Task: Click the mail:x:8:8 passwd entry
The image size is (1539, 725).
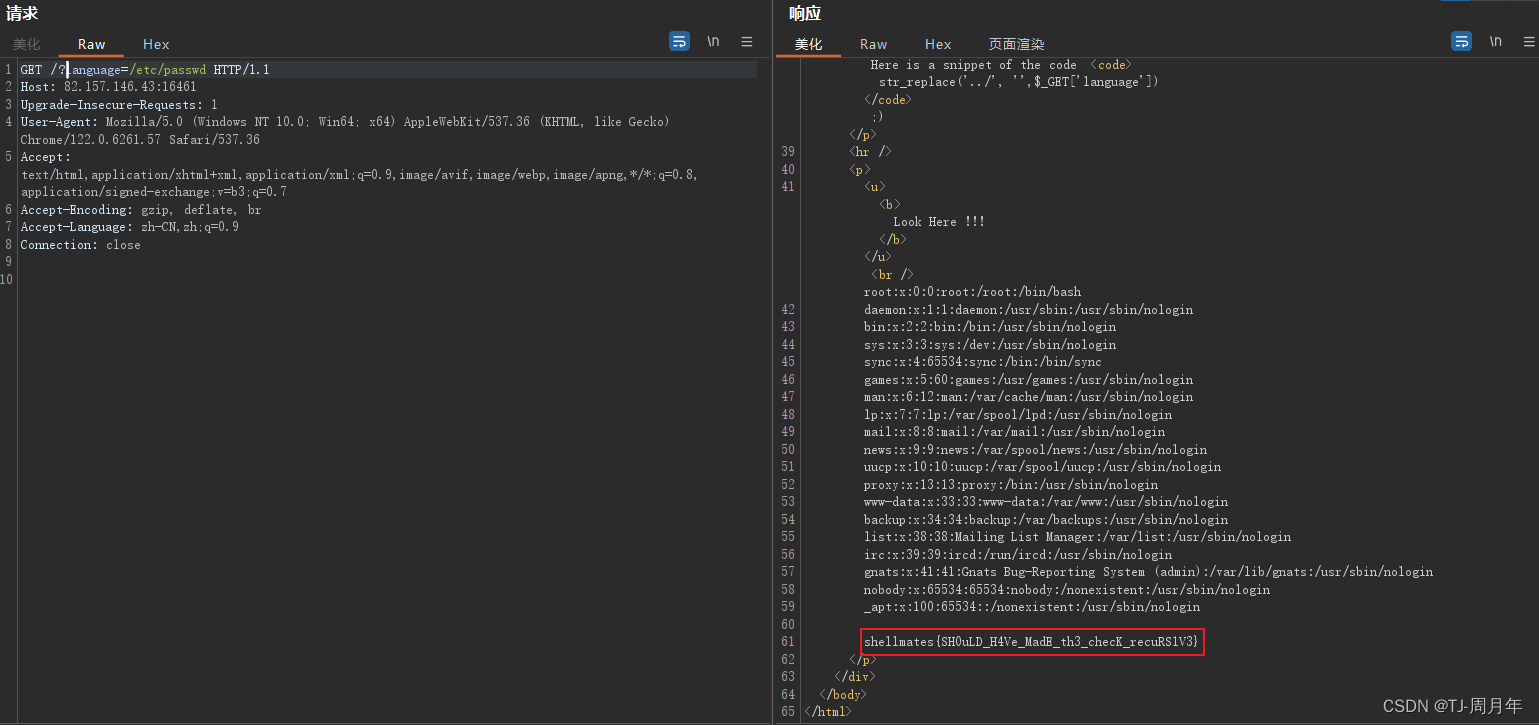Action: [x=1015, y=432]
